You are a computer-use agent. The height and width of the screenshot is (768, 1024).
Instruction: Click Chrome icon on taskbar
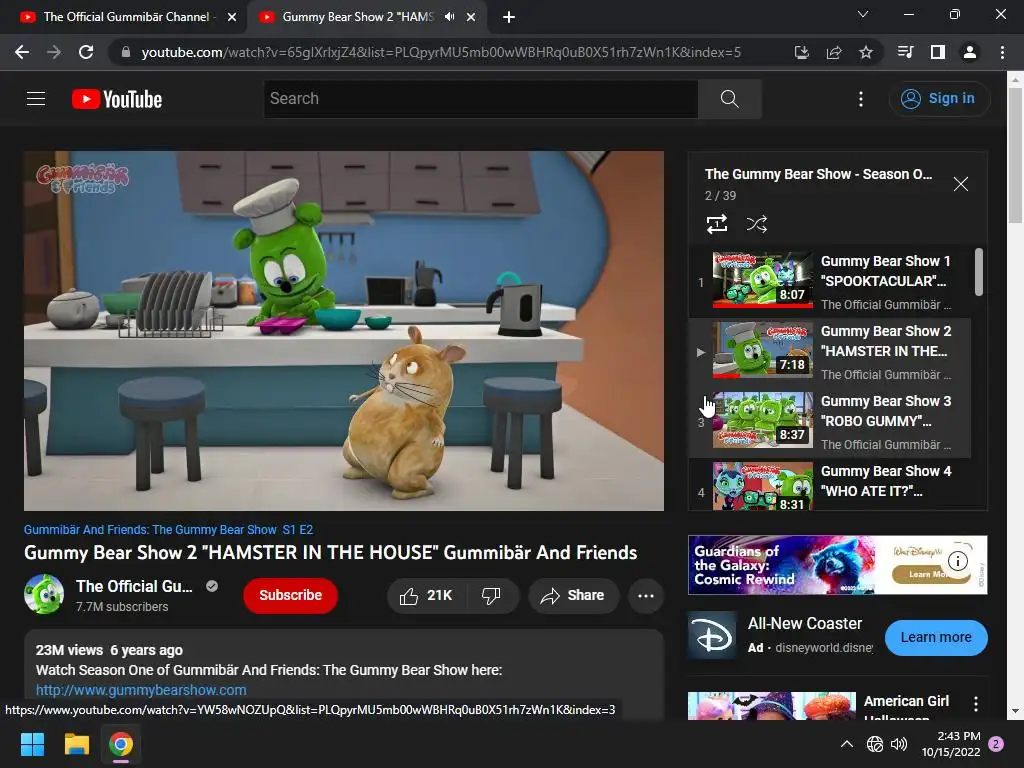pyautogui.click(x=121, y=744)
